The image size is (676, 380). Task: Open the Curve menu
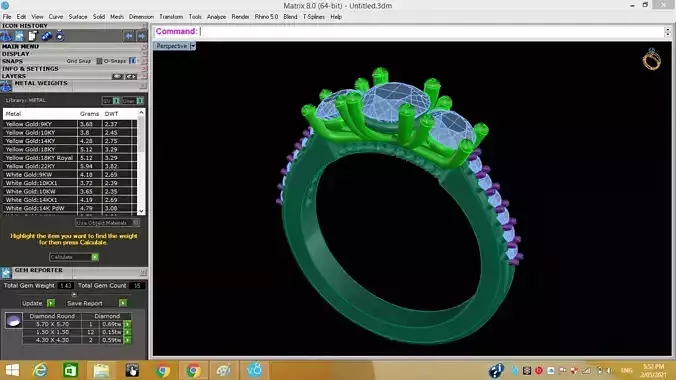tap(56, 17)
